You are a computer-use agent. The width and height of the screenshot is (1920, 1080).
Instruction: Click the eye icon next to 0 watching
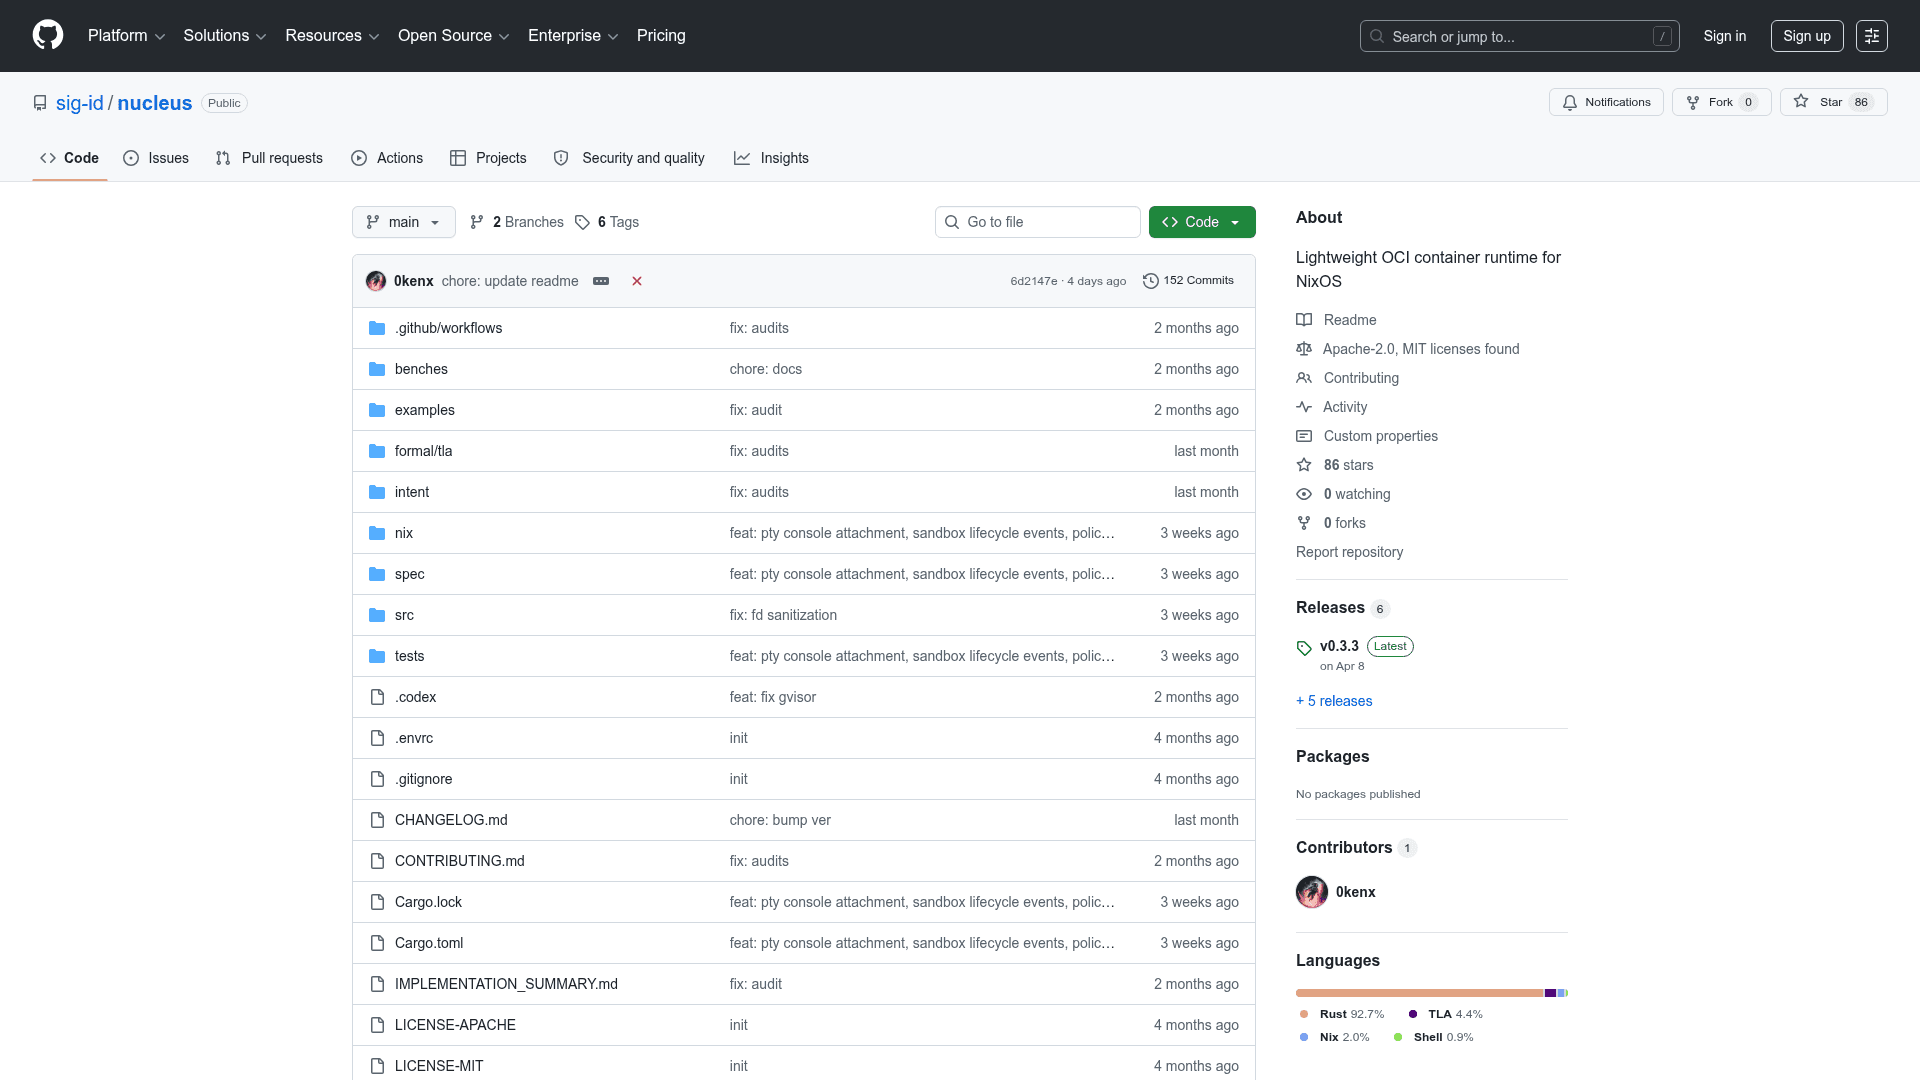1304,494
